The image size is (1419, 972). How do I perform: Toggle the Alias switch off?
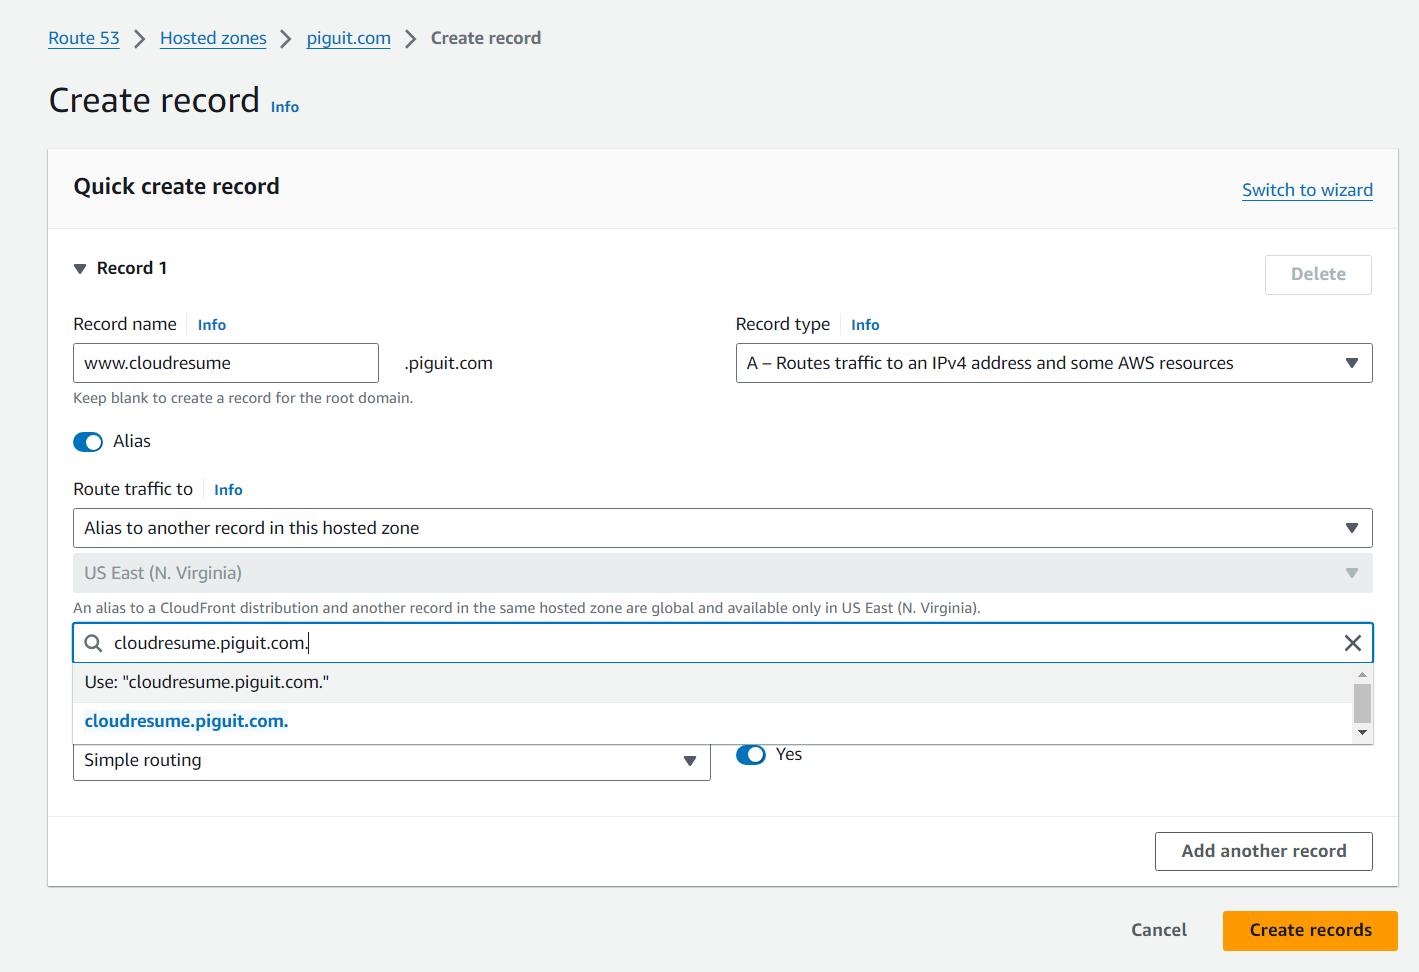click(88, 442)
